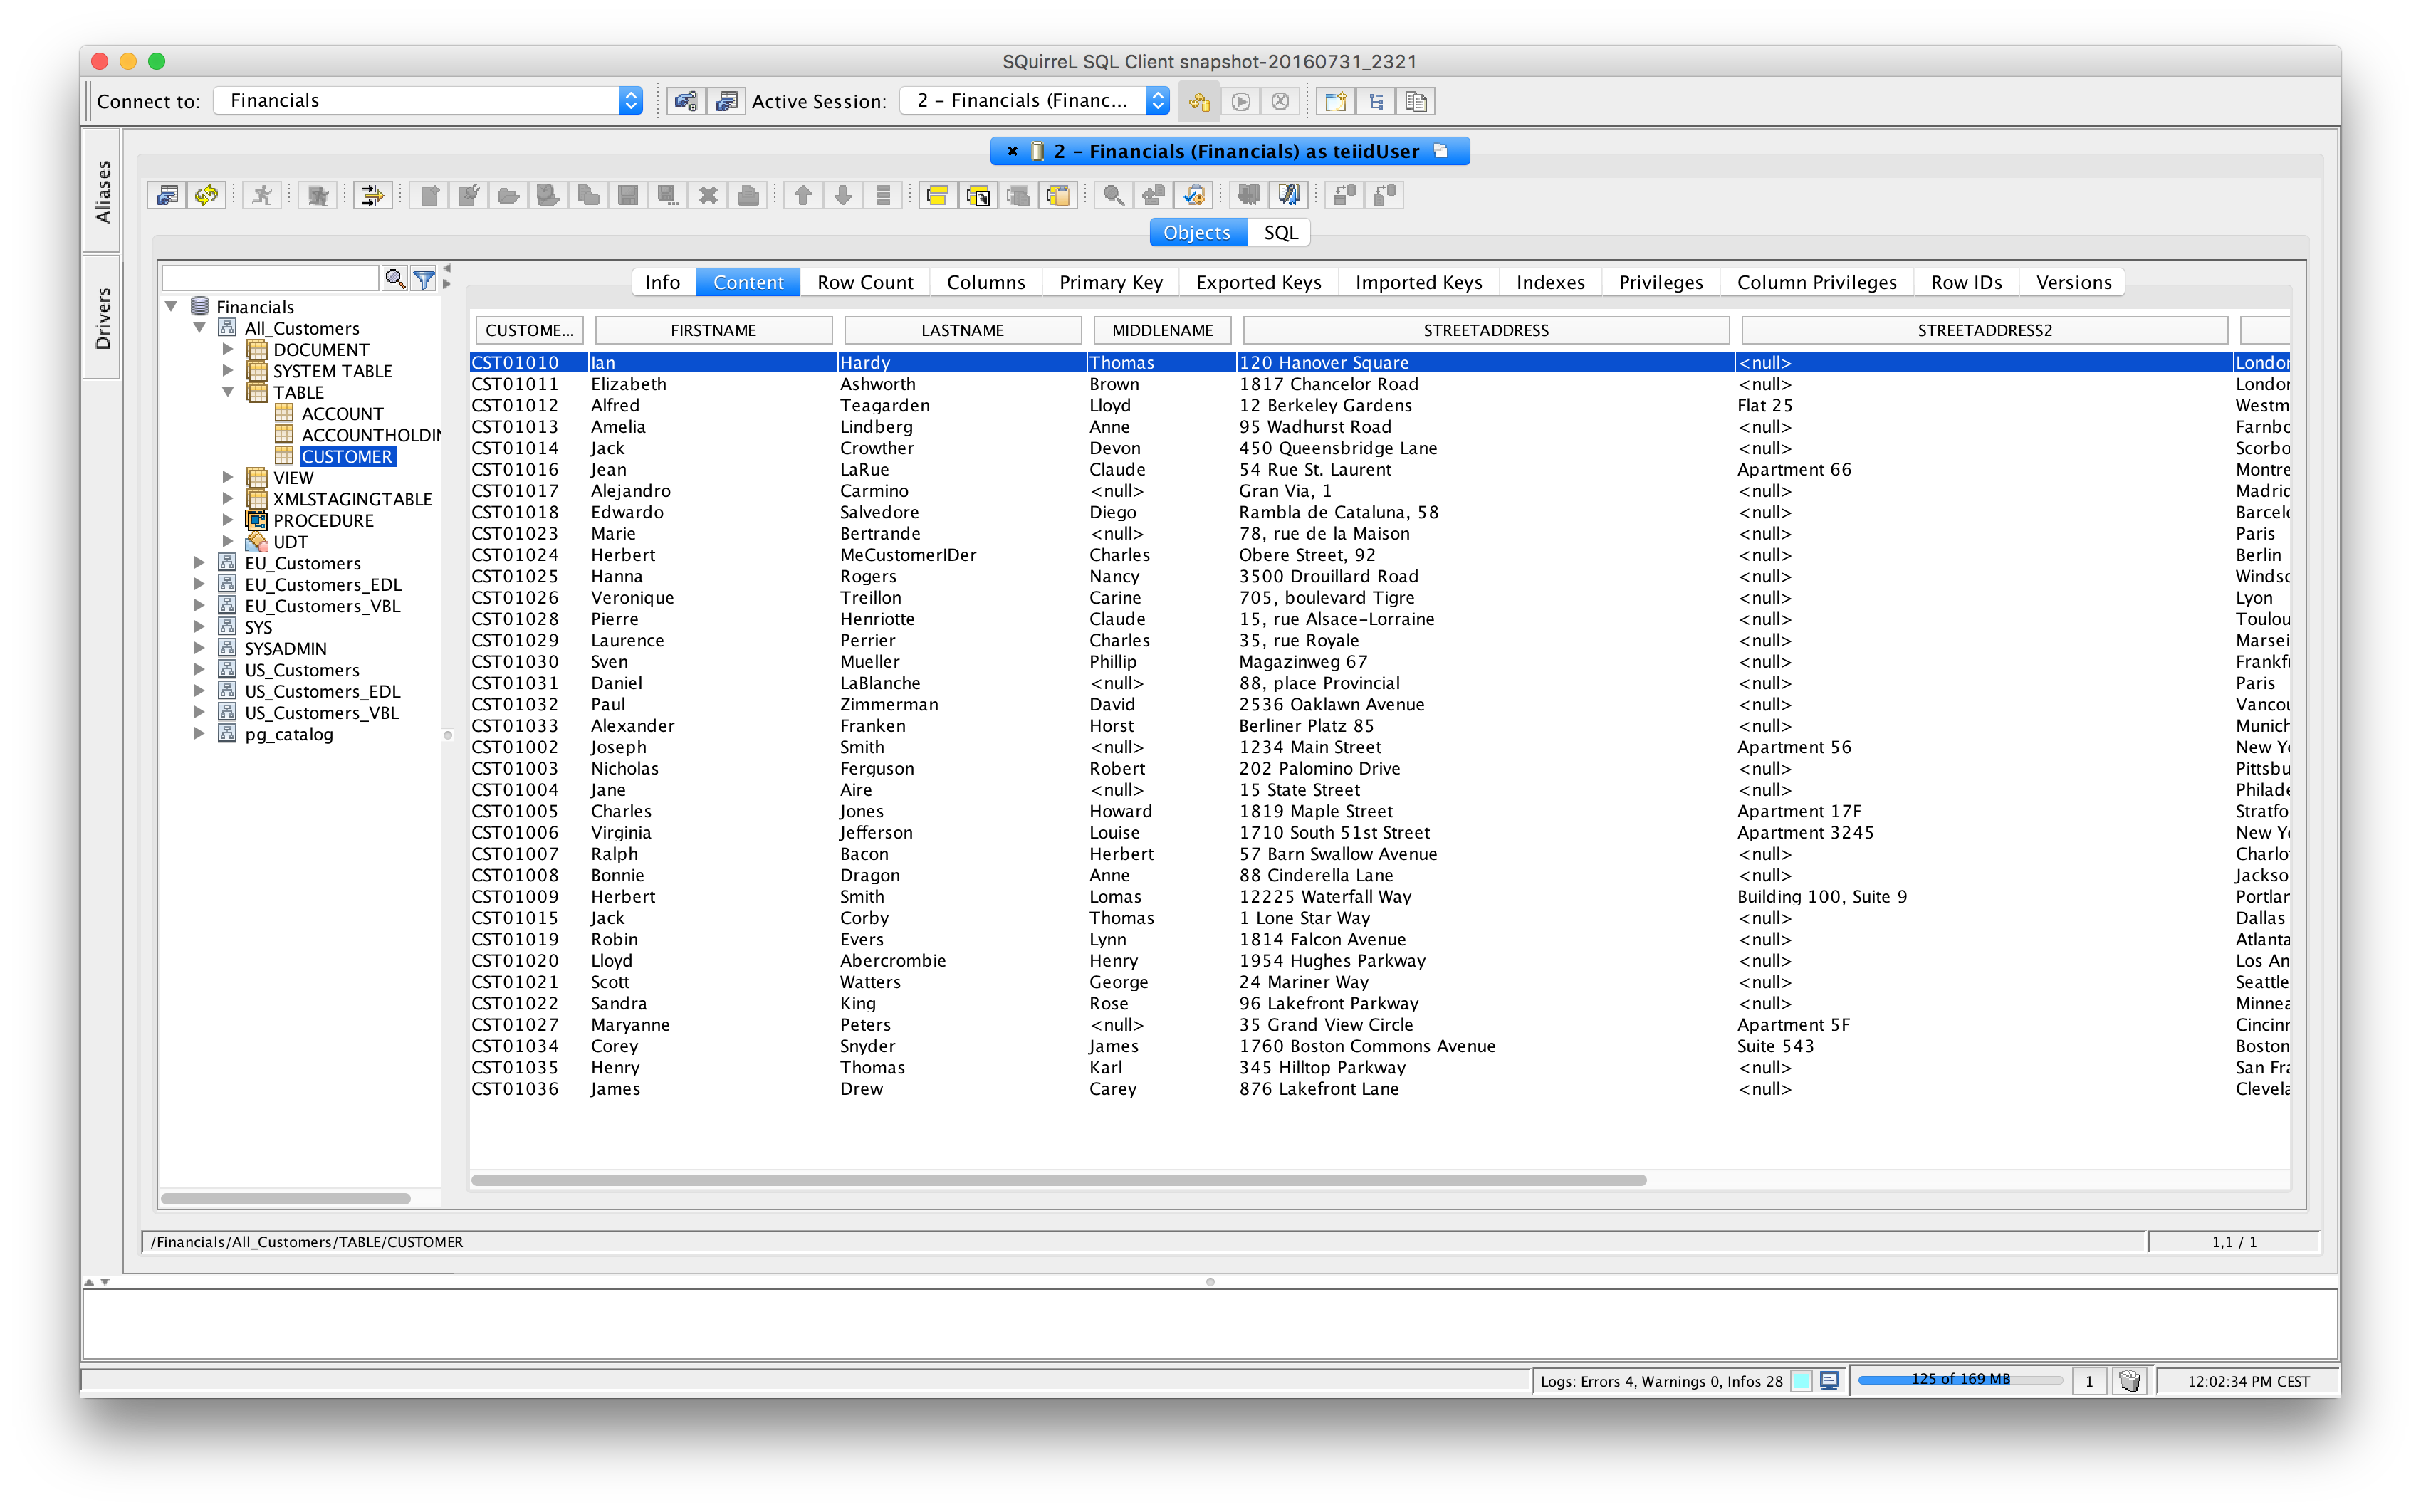Open the Connect to alias dropdown
The width and height of the screenshot is (2421, 1512).
631,100
